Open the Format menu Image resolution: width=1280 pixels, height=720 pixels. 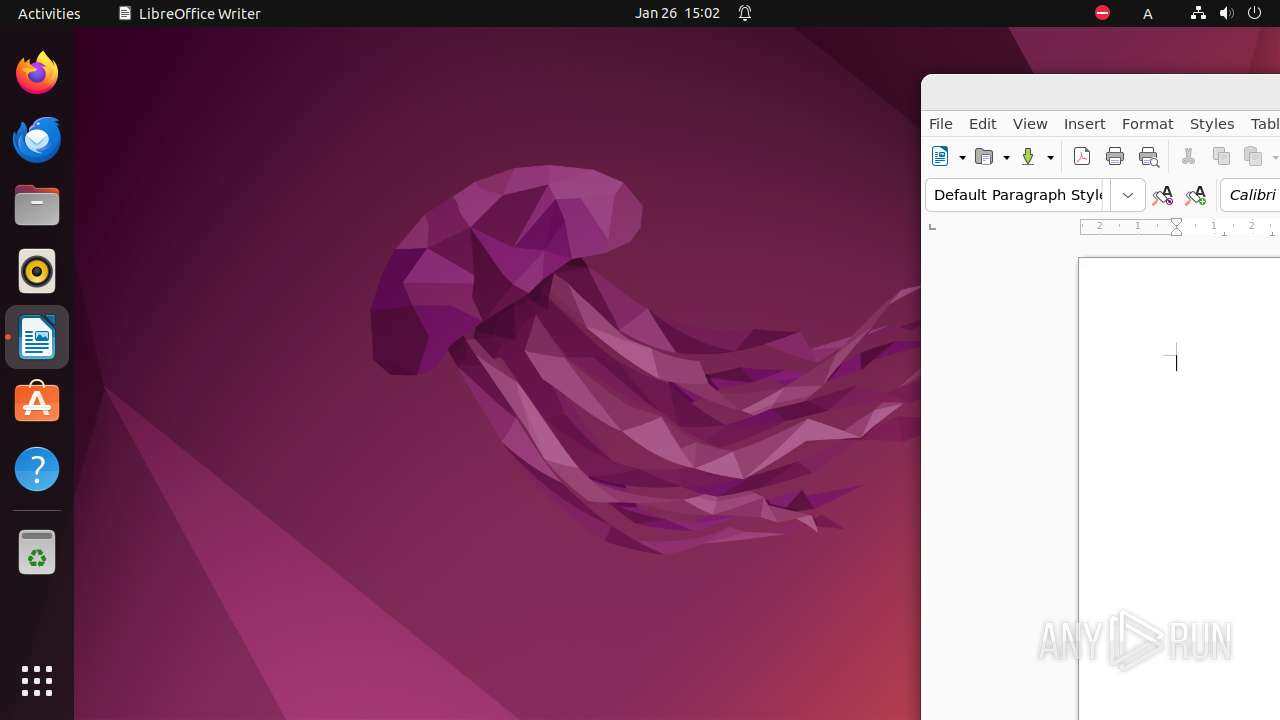click(1148, 124)
